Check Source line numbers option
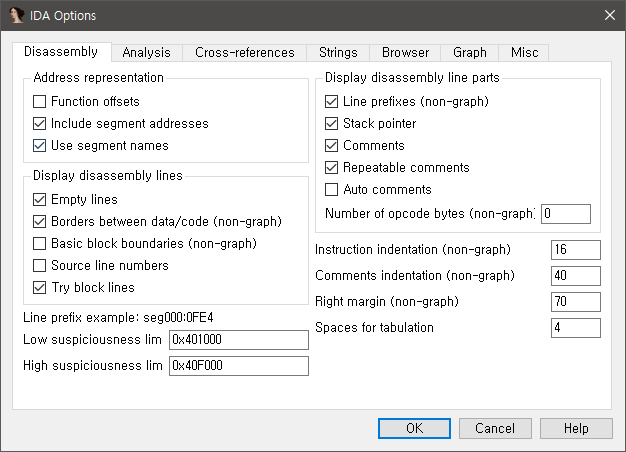The width and height of the screenshot is (626, 452). coord(39,266)
